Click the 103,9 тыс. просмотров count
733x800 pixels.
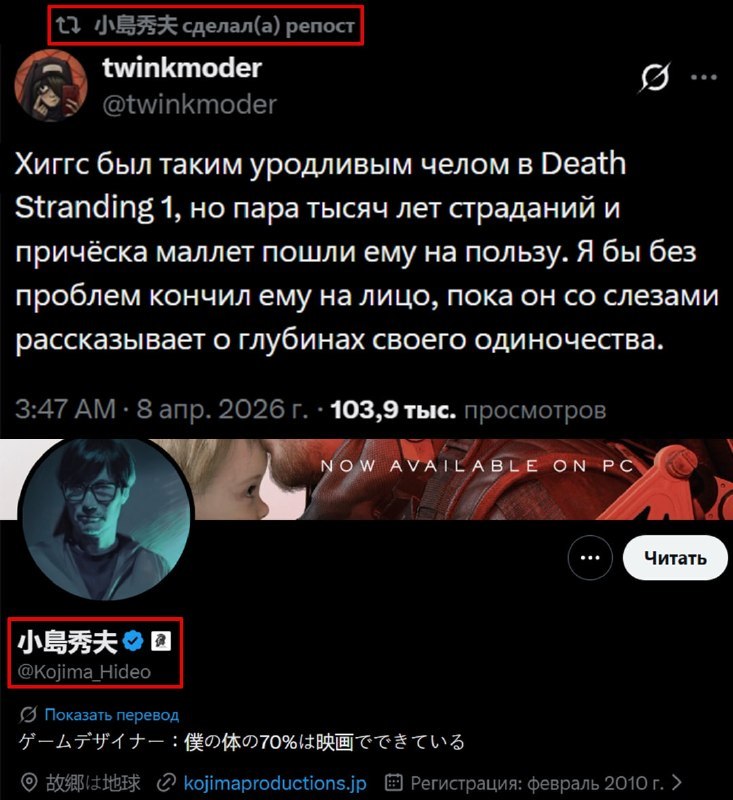point(468,410)
